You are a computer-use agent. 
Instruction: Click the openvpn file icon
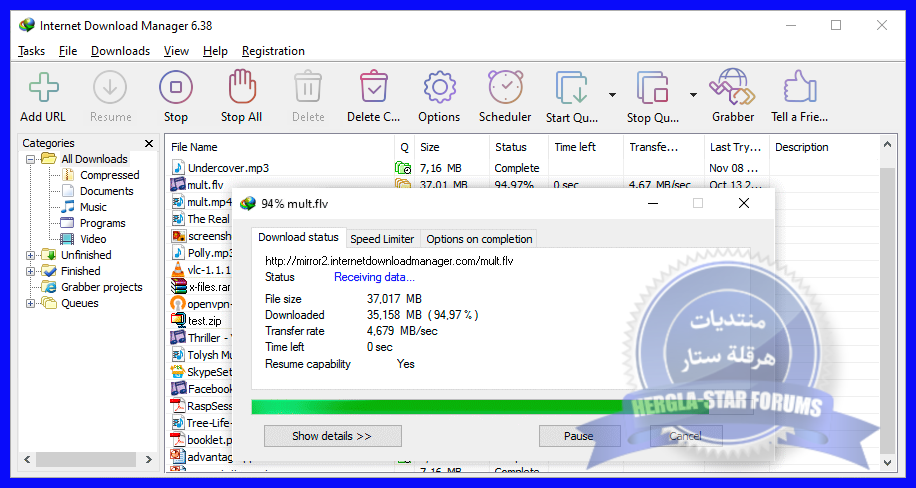[178, 304]
